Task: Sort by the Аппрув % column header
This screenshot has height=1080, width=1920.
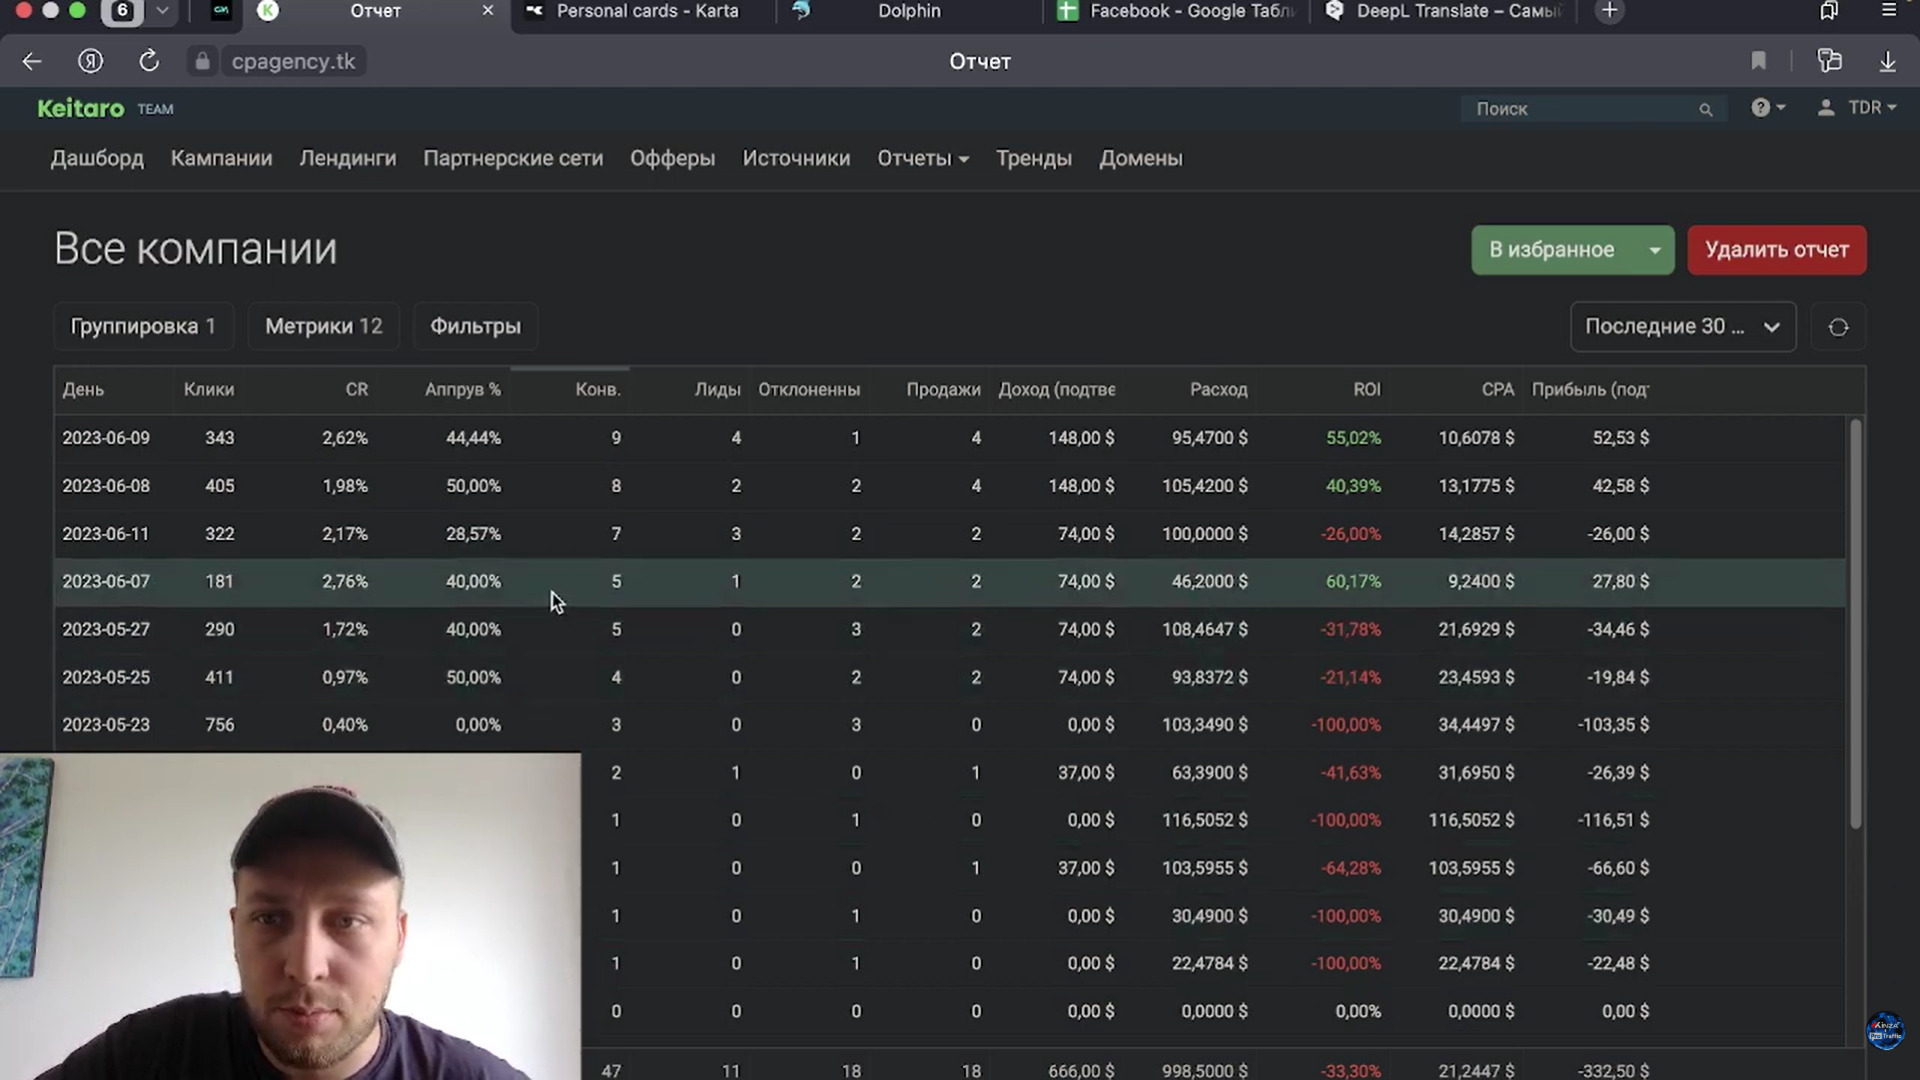Action: click(x=463, y=390)
